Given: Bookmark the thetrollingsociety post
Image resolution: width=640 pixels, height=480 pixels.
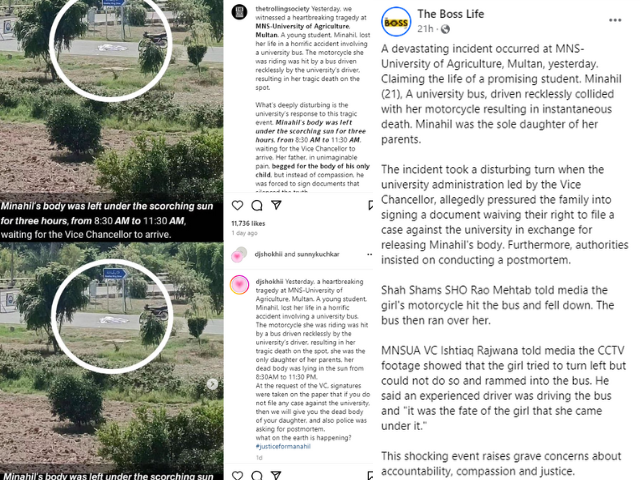Looking at the screenshot, I should point(370,205).
